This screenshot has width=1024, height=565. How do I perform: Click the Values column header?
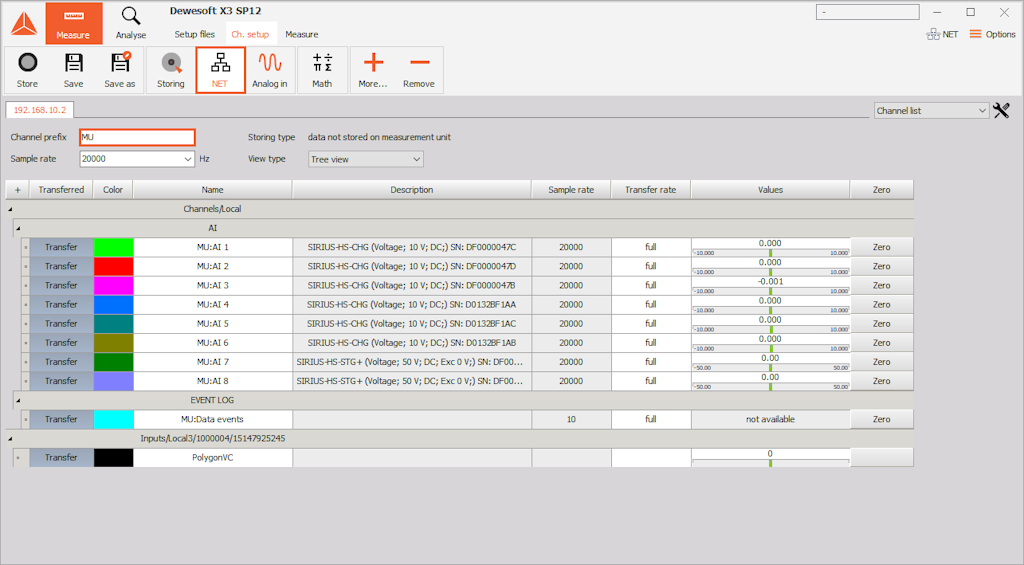coord(771,189)
